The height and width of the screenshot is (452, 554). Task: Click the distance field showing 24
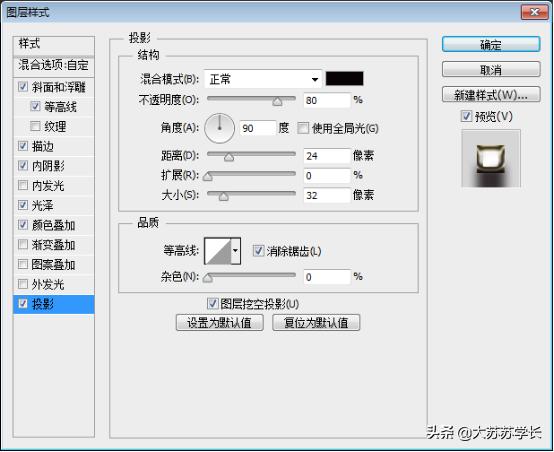coord(327,156)
